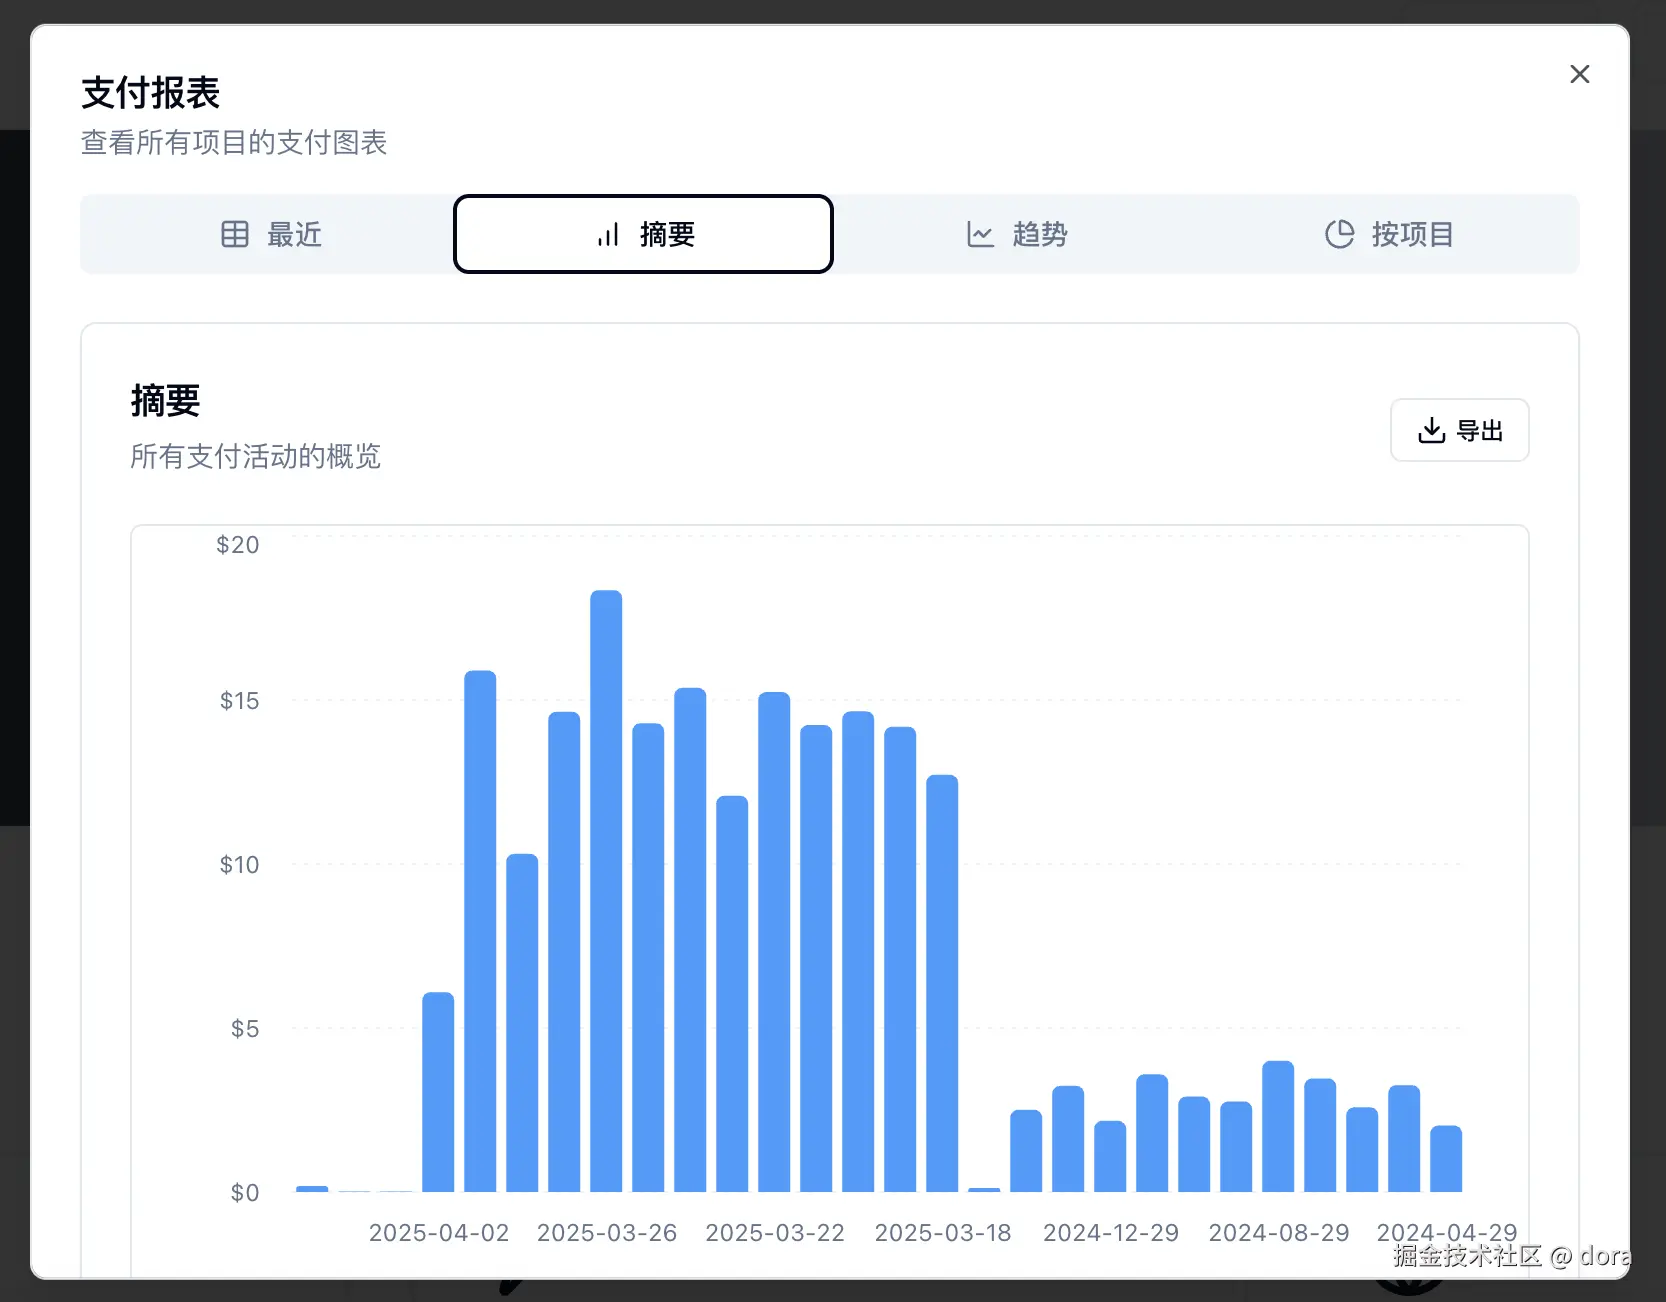Screen dimensions: 1666x1302
Task: Switch to the 最近 tab
Action: 270,234
